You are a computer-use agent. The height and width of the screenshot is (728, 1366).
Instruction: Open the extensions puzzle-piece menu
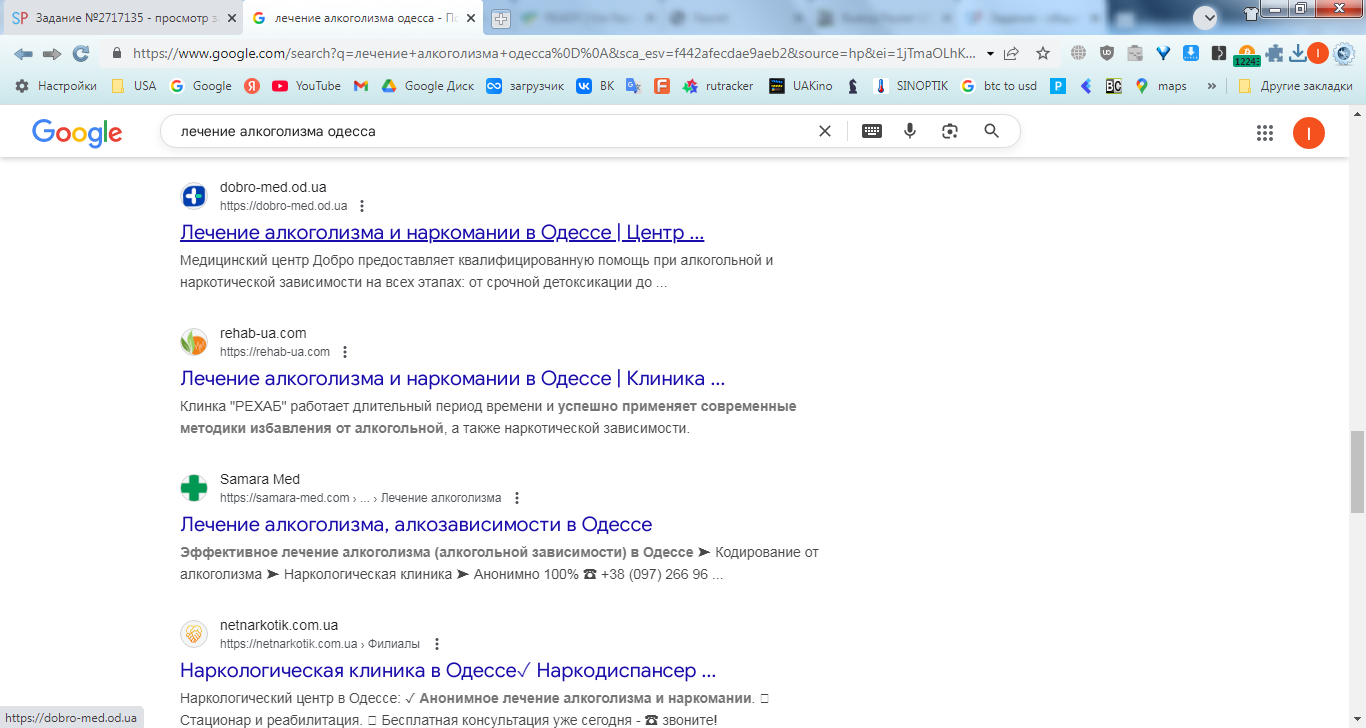click(1274, 54)
